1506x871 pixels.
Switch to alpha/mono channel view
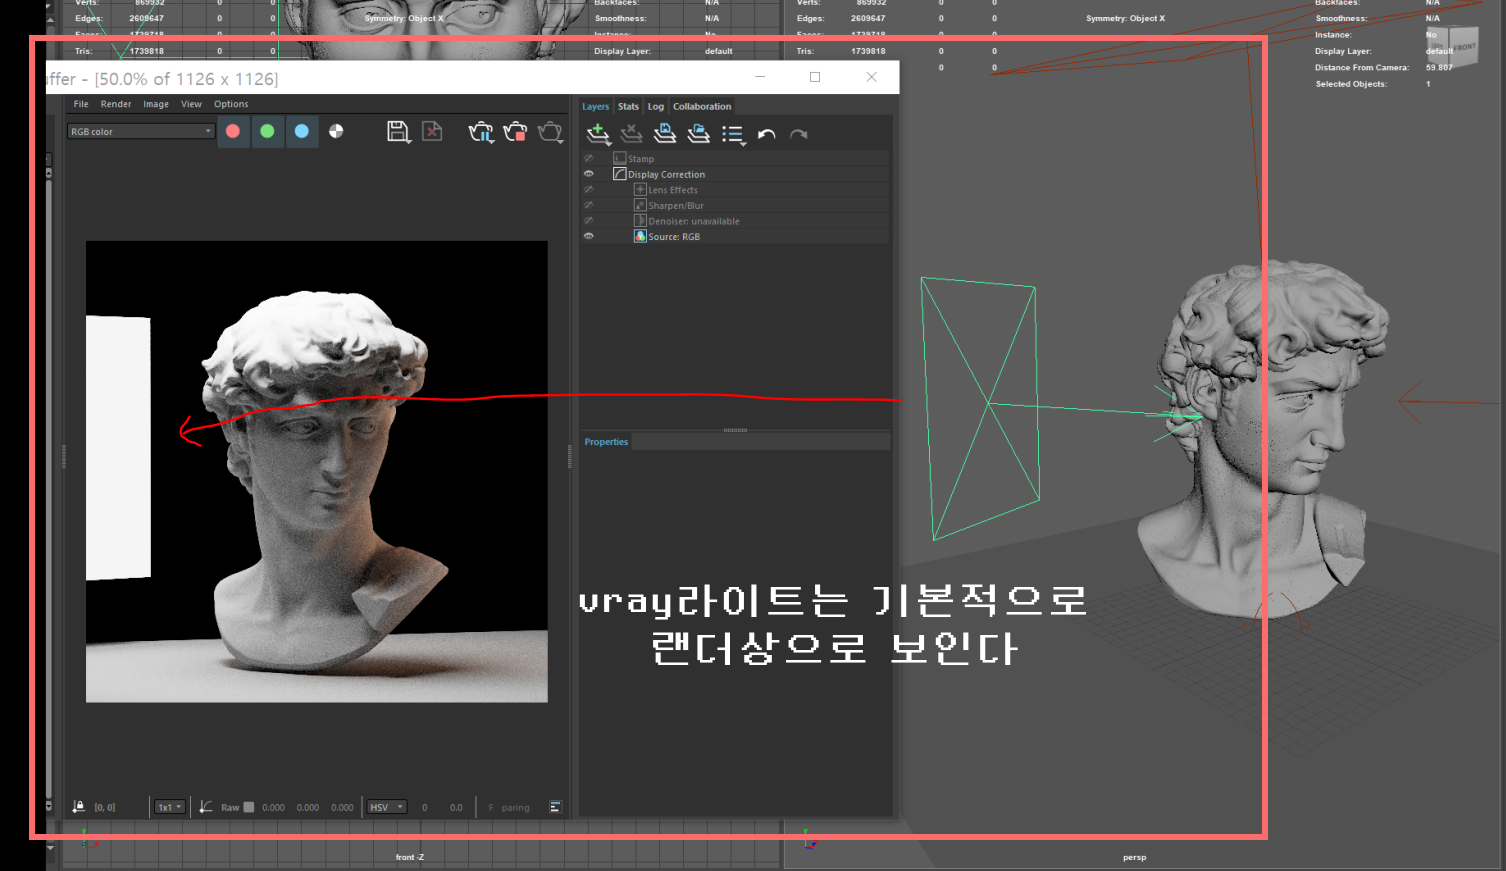point(336,131)
